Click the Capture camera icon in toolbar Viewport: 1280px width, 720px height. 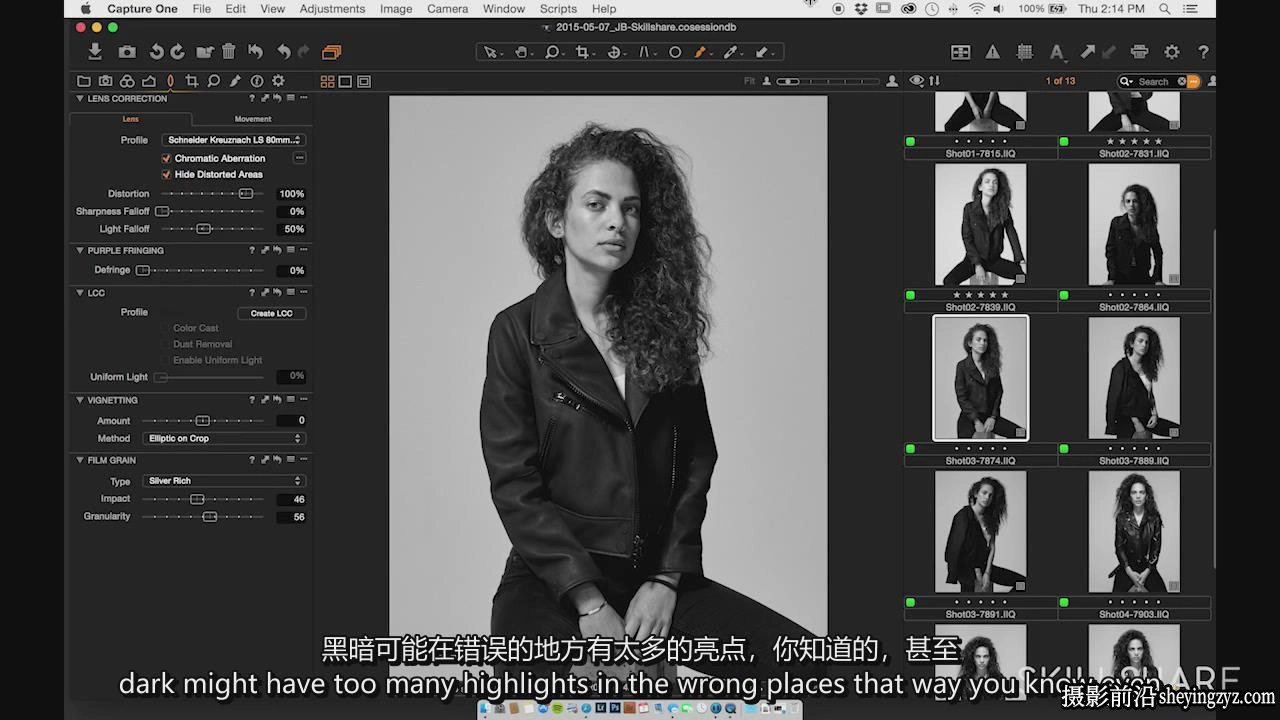click(127, 52)
